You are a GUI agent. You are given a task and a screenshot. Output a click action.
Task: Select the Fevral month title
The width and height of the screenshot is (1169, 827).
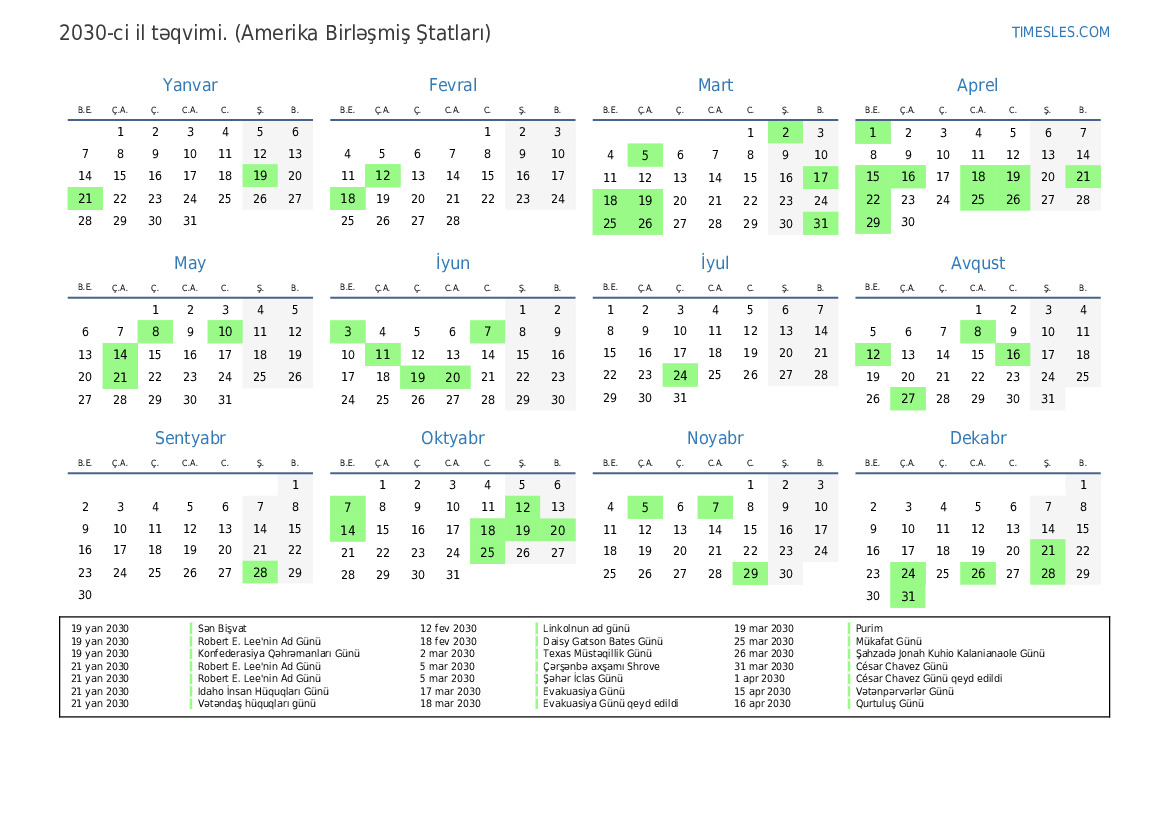[452, 85]
